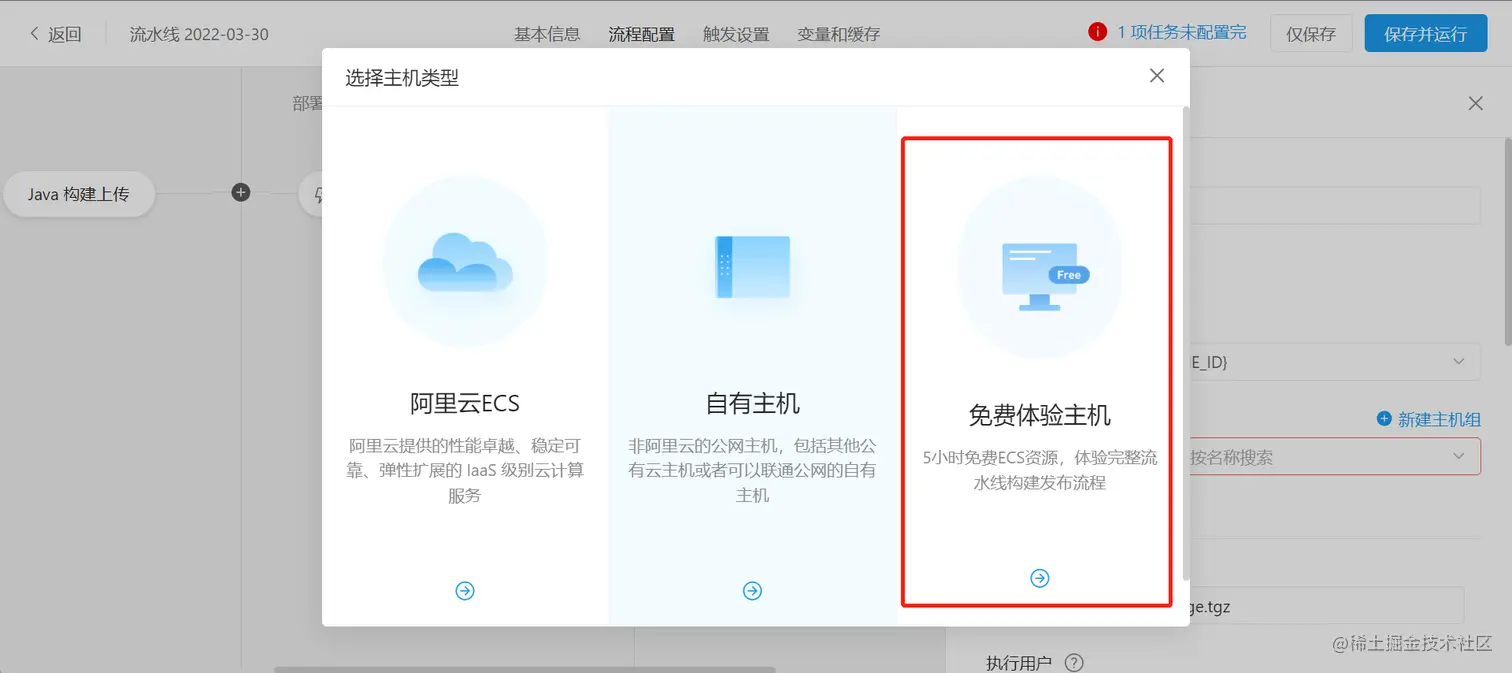This screenshot has width=1512, height=673.
Task: Open the 触发设置 tab
Action: point(736,34)
